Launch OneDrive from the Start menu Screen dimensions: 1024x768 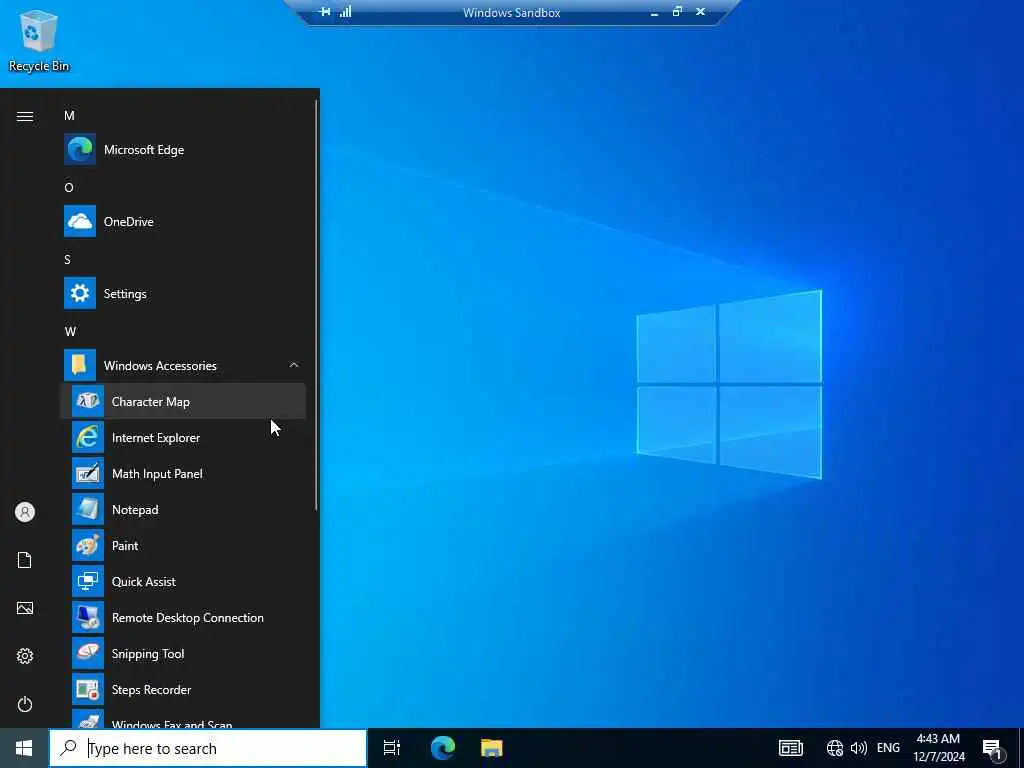(x=183, y=221)
